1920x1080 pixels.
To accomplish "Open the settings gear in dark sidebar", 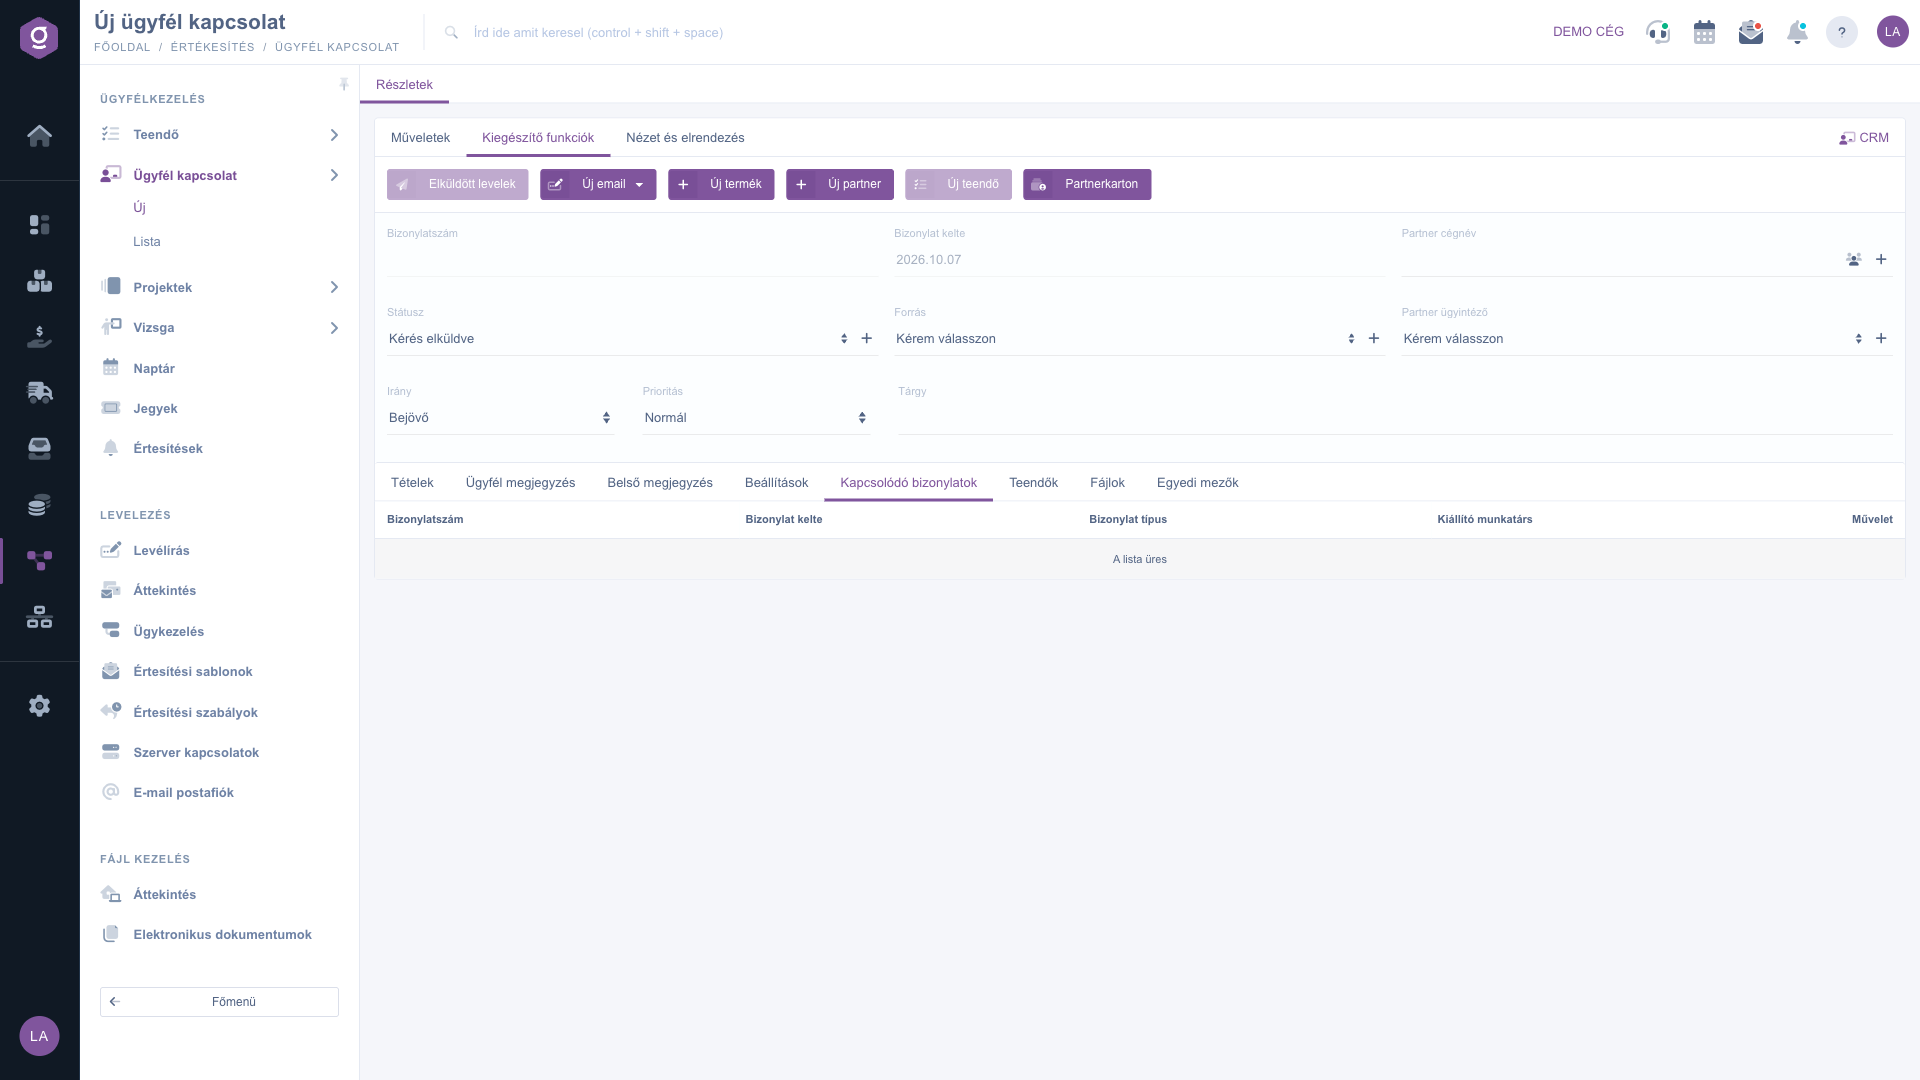I will click(x=39, y=706).
